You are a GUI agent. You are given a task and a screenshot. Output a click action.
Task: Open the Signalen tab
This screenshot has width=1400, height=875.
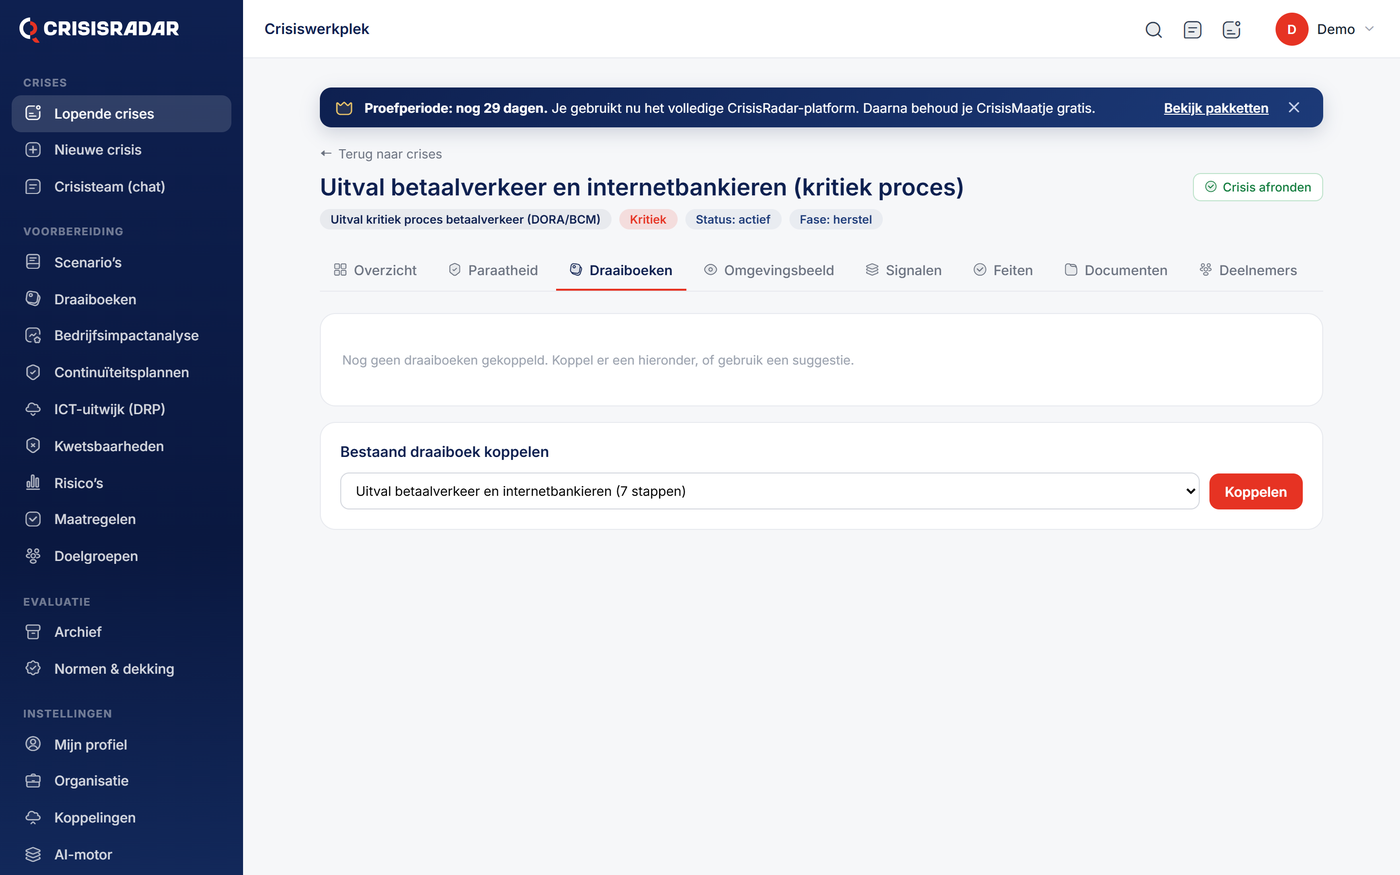coord(903,270)
